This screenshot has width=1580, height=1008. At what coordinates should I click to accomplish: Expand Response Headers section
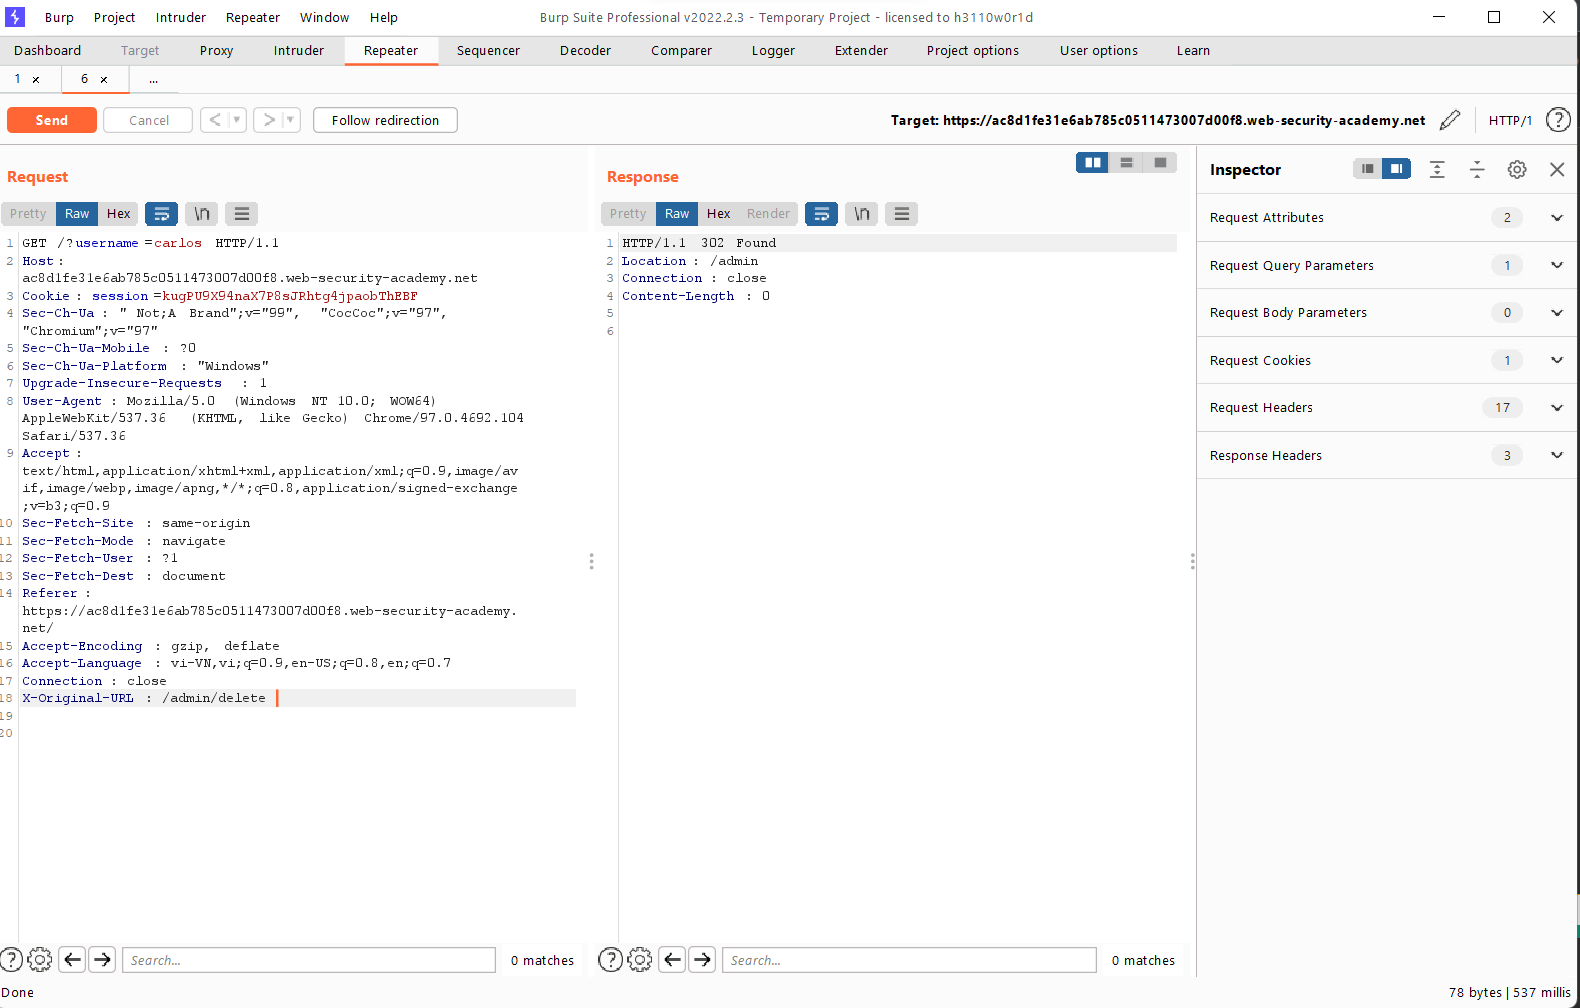pos(1556,455)
